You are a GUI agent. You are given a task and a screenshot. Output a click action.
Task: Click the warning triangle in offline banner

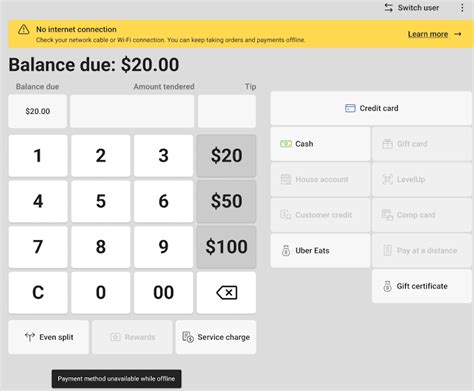point(24,29)
